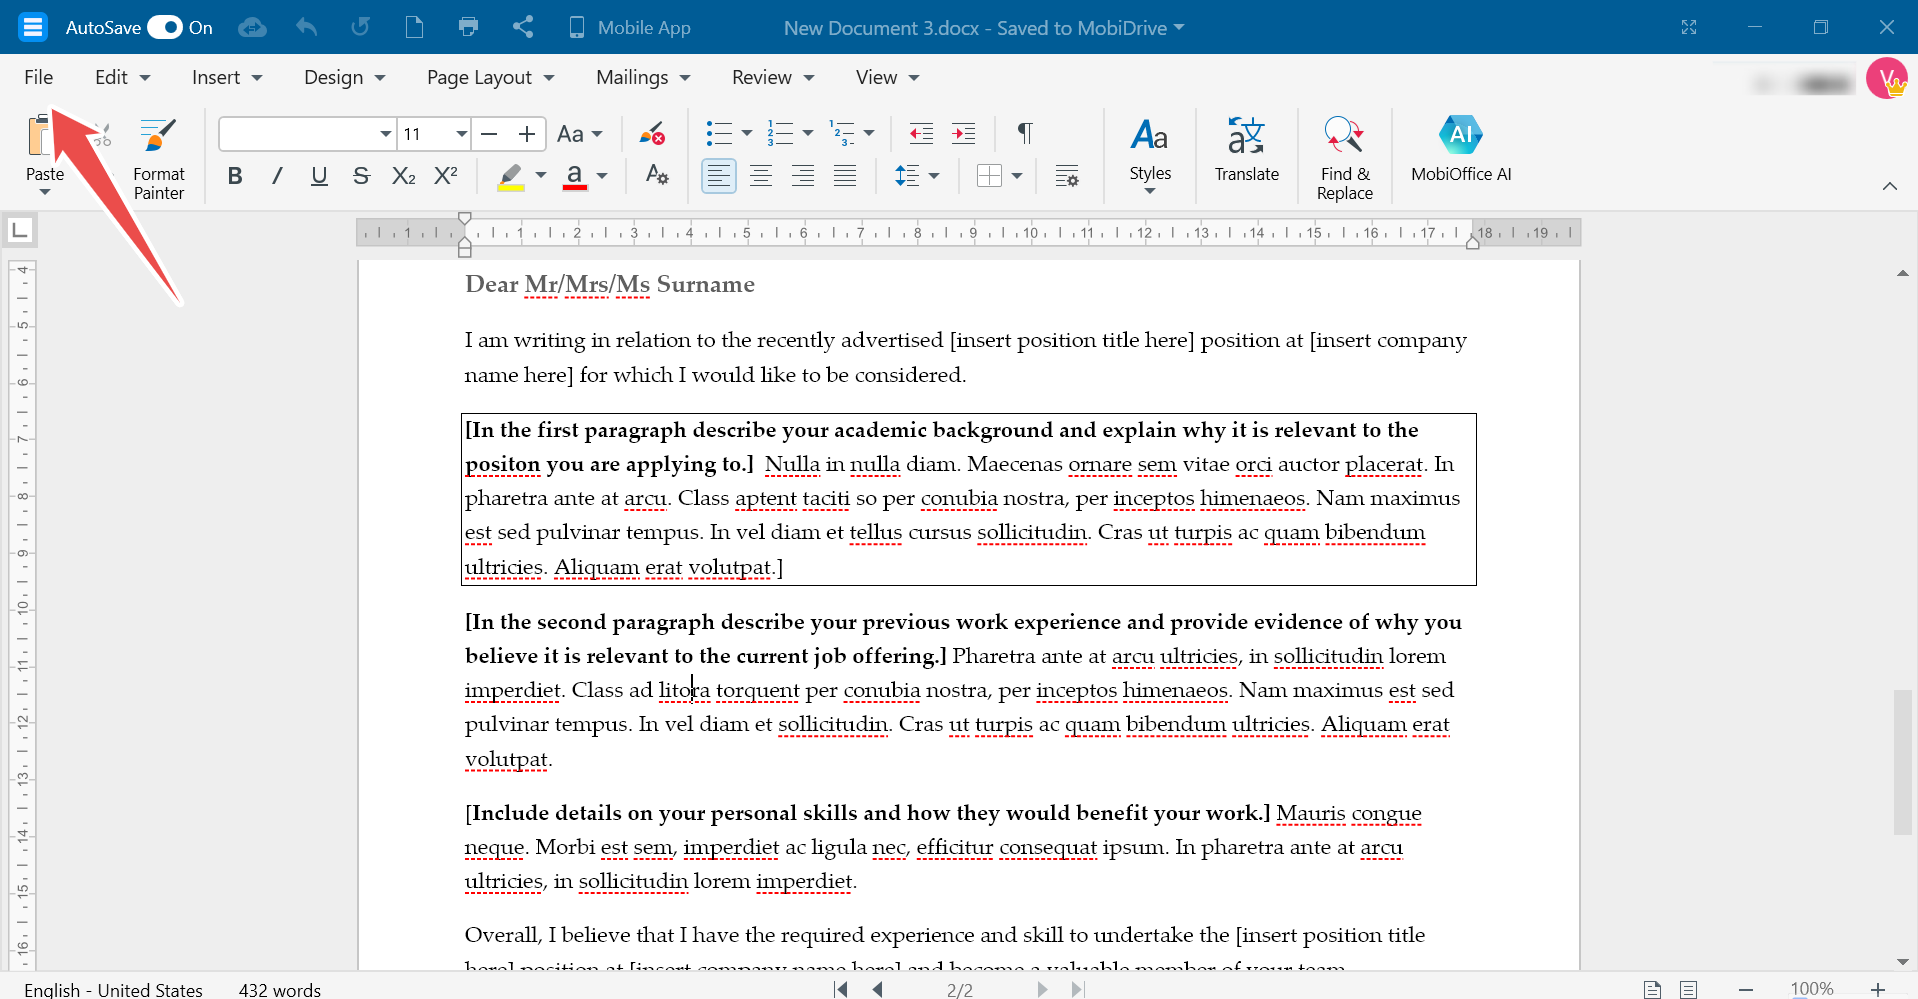
Task: Apply multilevel list
Action: (843, 133)
